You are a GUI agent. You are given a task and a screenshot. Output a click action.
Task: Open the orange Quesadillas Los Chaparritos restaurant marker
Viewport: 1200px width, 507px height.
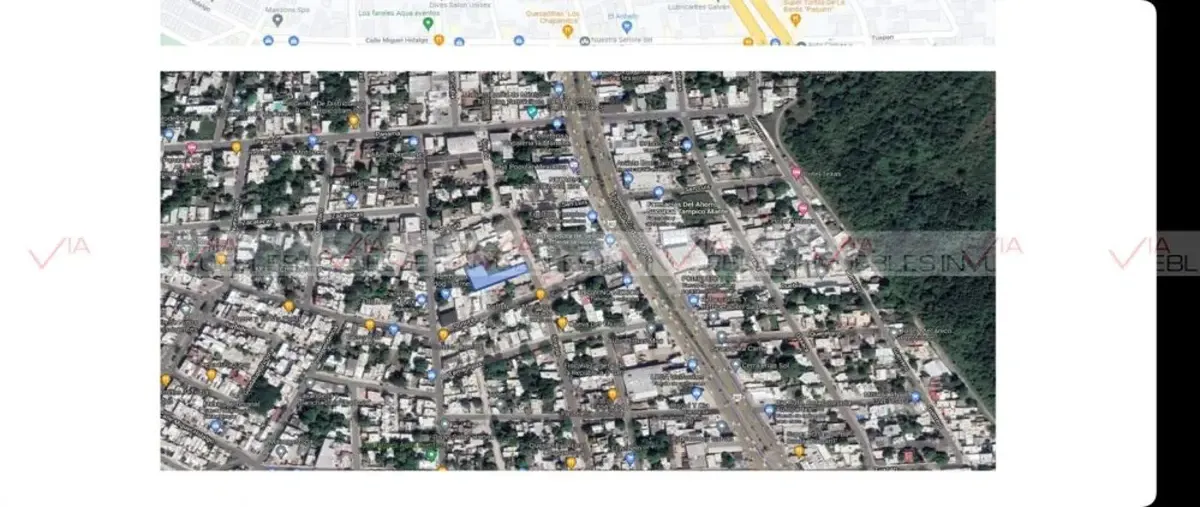pos(567,30)
